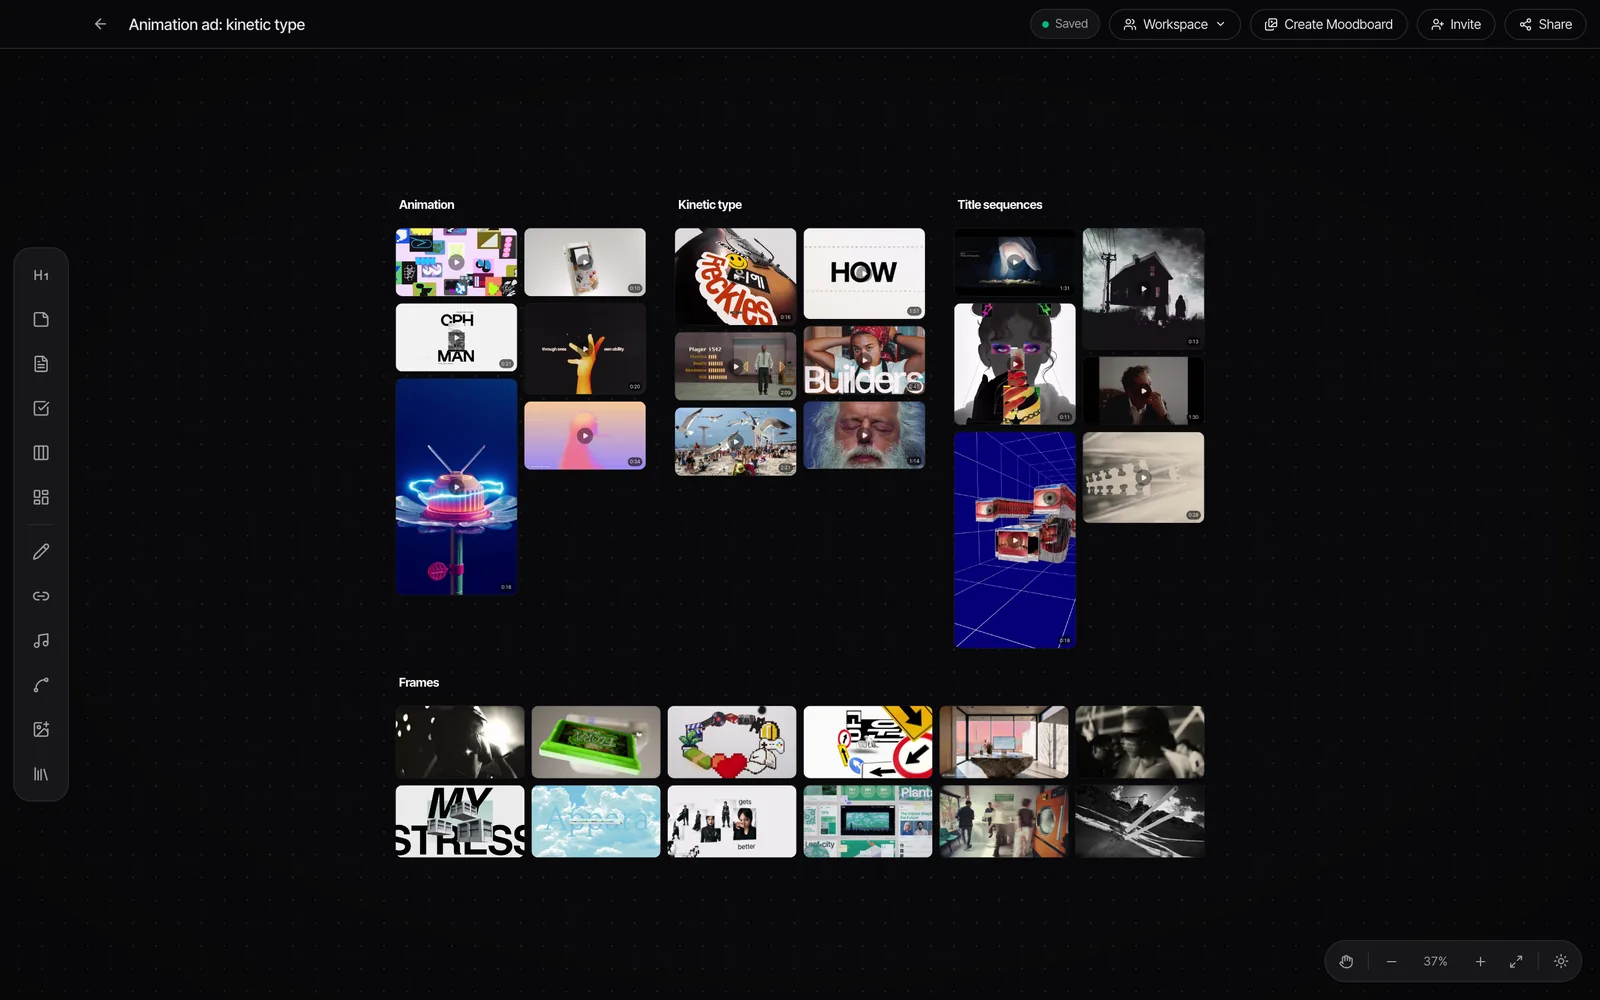This screenshot has width=1600, height=1000.
Task: Select the connector line tool
Action: click(x=41, y=685)
